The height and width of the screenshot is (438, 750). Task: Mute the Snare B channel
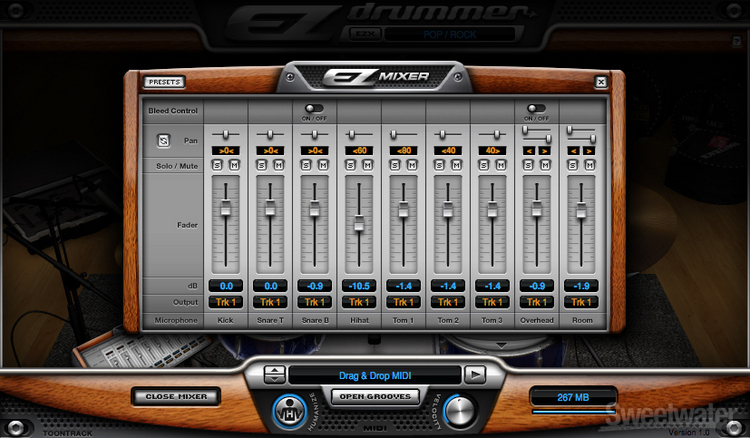click(x=323, y=165)
